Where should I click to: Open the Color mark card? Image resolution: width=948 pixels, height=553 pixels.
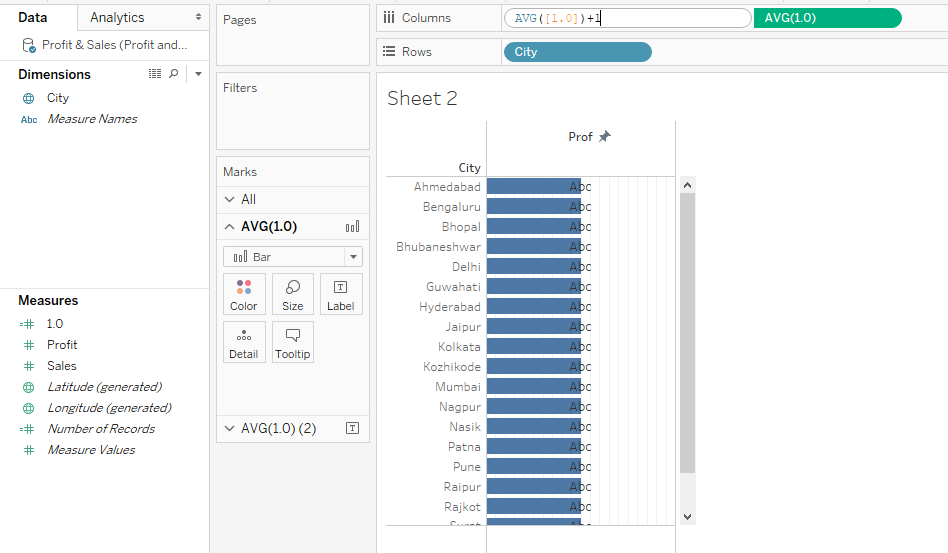(243, 294)
